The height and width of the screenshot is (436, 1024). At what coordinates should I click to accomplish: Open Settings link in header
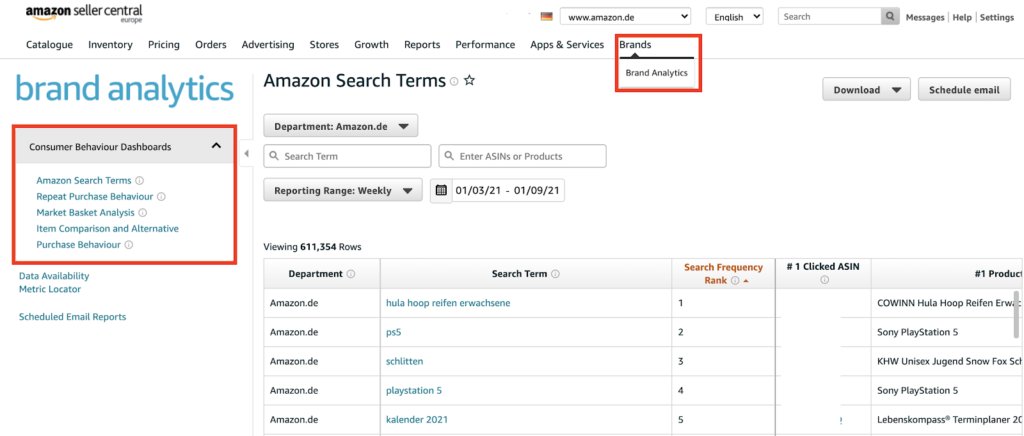[x=997, y=18]
